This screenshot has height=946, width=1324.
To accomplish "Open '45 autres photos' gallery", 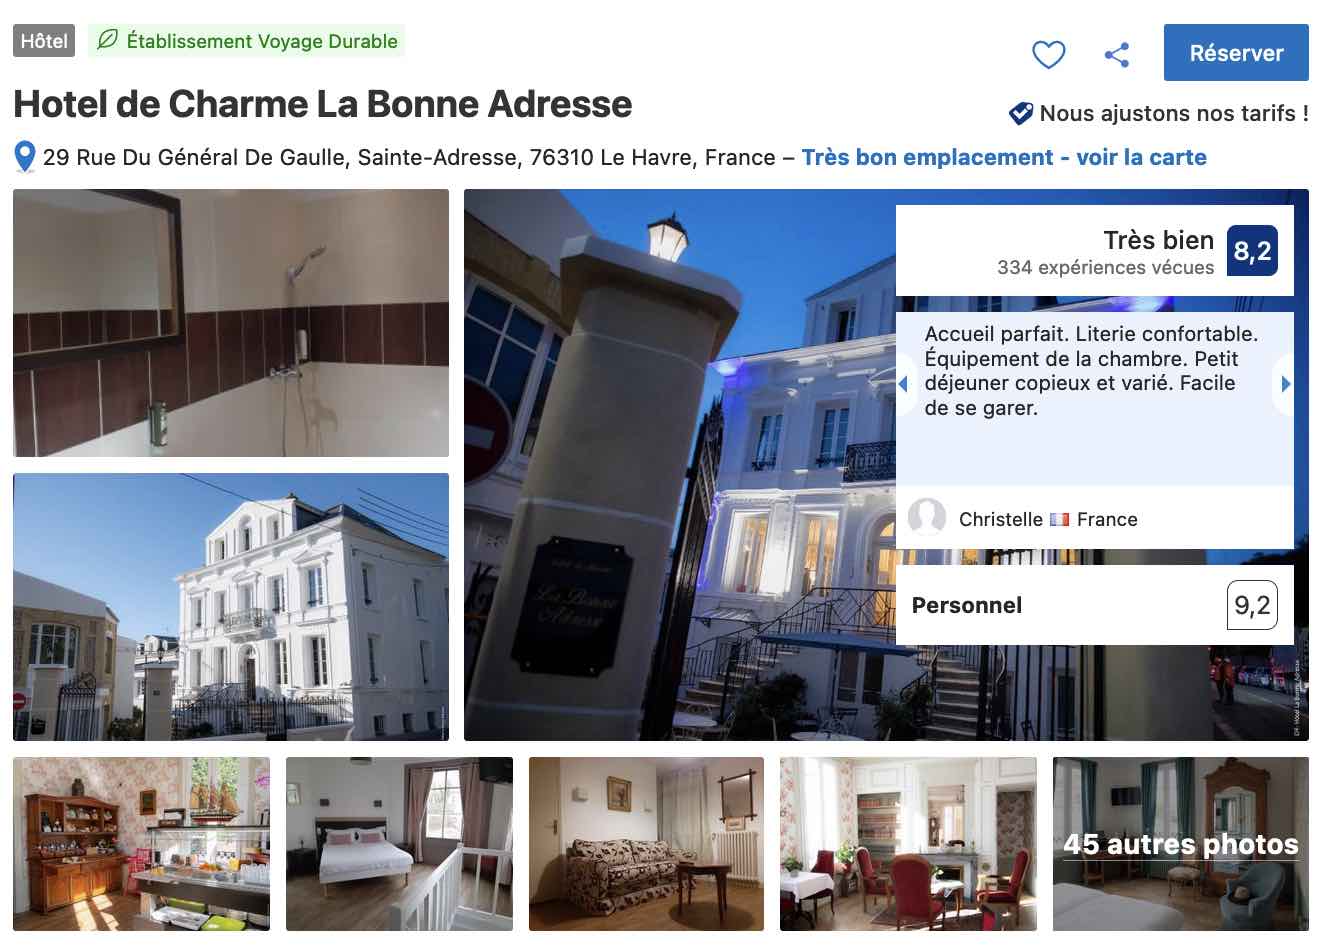I will tap(1181, 844).
